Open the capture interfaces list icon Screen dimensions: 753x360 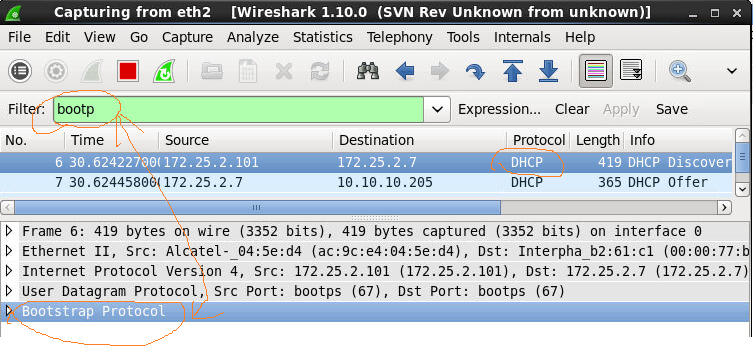[20, 72]
